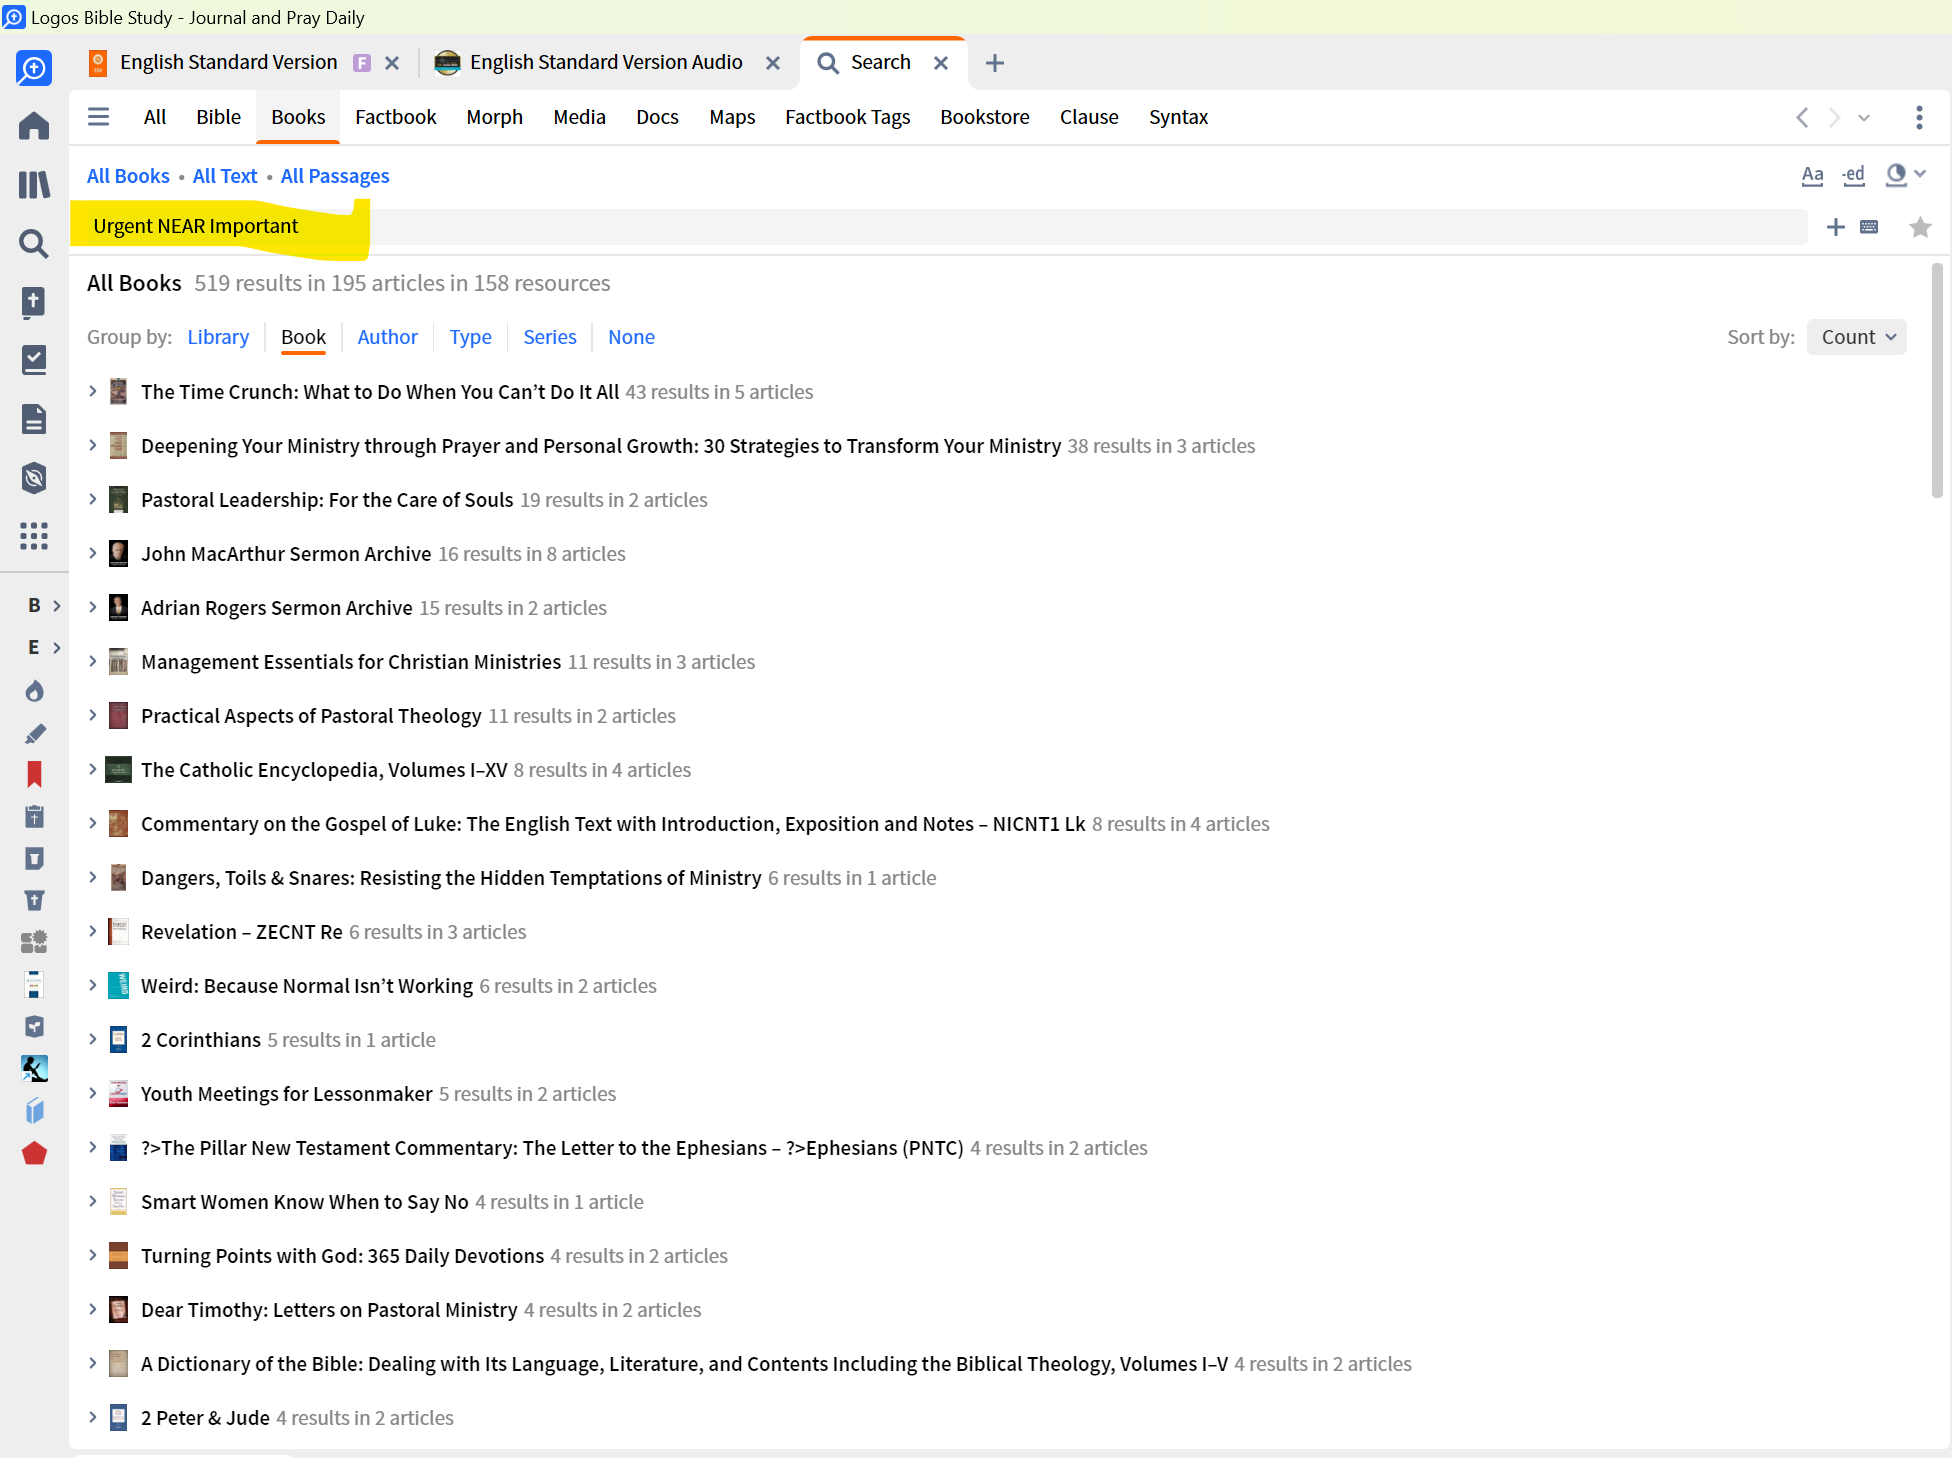The width and height of the screenshot is (1952, 1458).
Task: Open the display mode circle dropdown
Action: (1905, 175)
